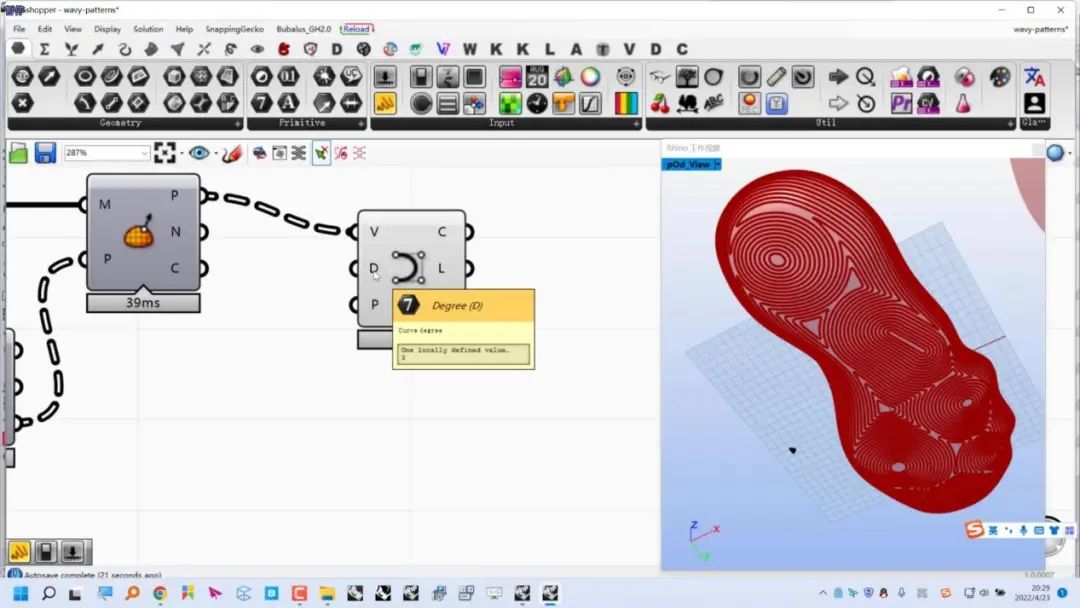Open the Display menu
Viewport: 1080px width, 608px height.
[107, 29]
